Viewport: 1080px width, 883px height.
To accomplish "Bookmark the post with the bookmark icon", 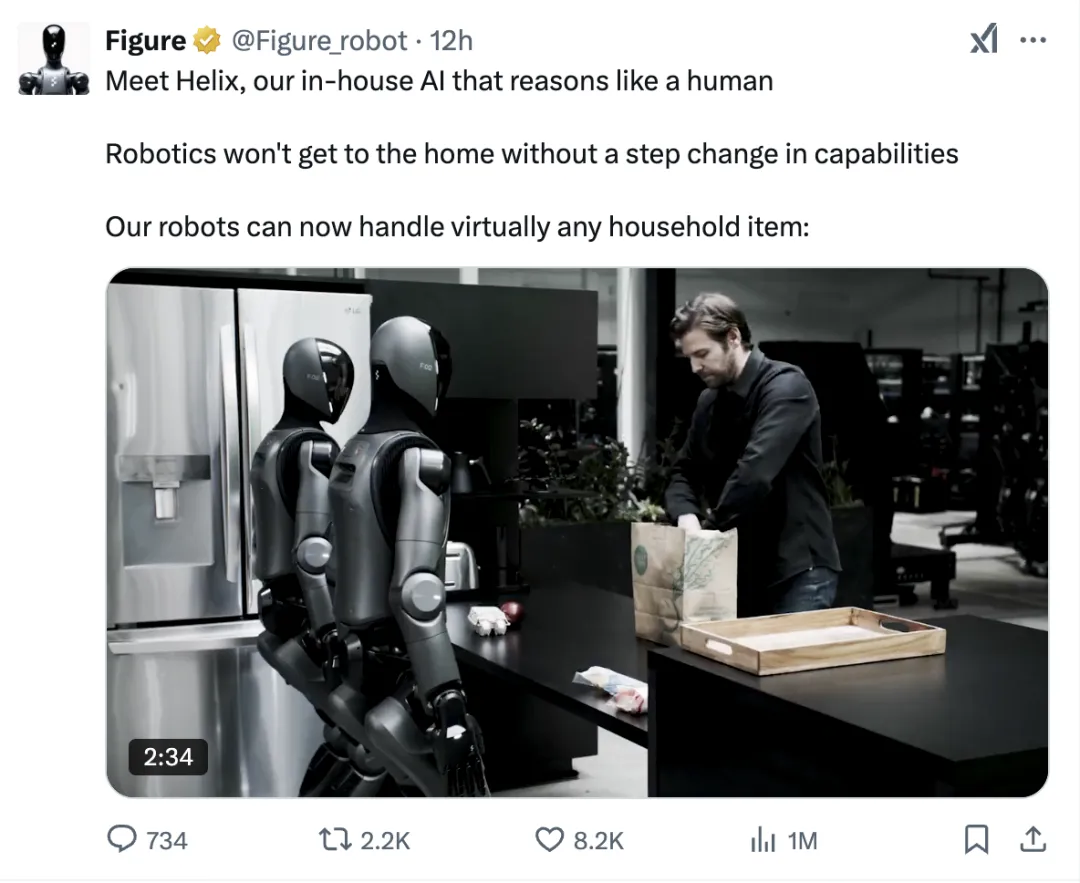I will coord(976,840).
